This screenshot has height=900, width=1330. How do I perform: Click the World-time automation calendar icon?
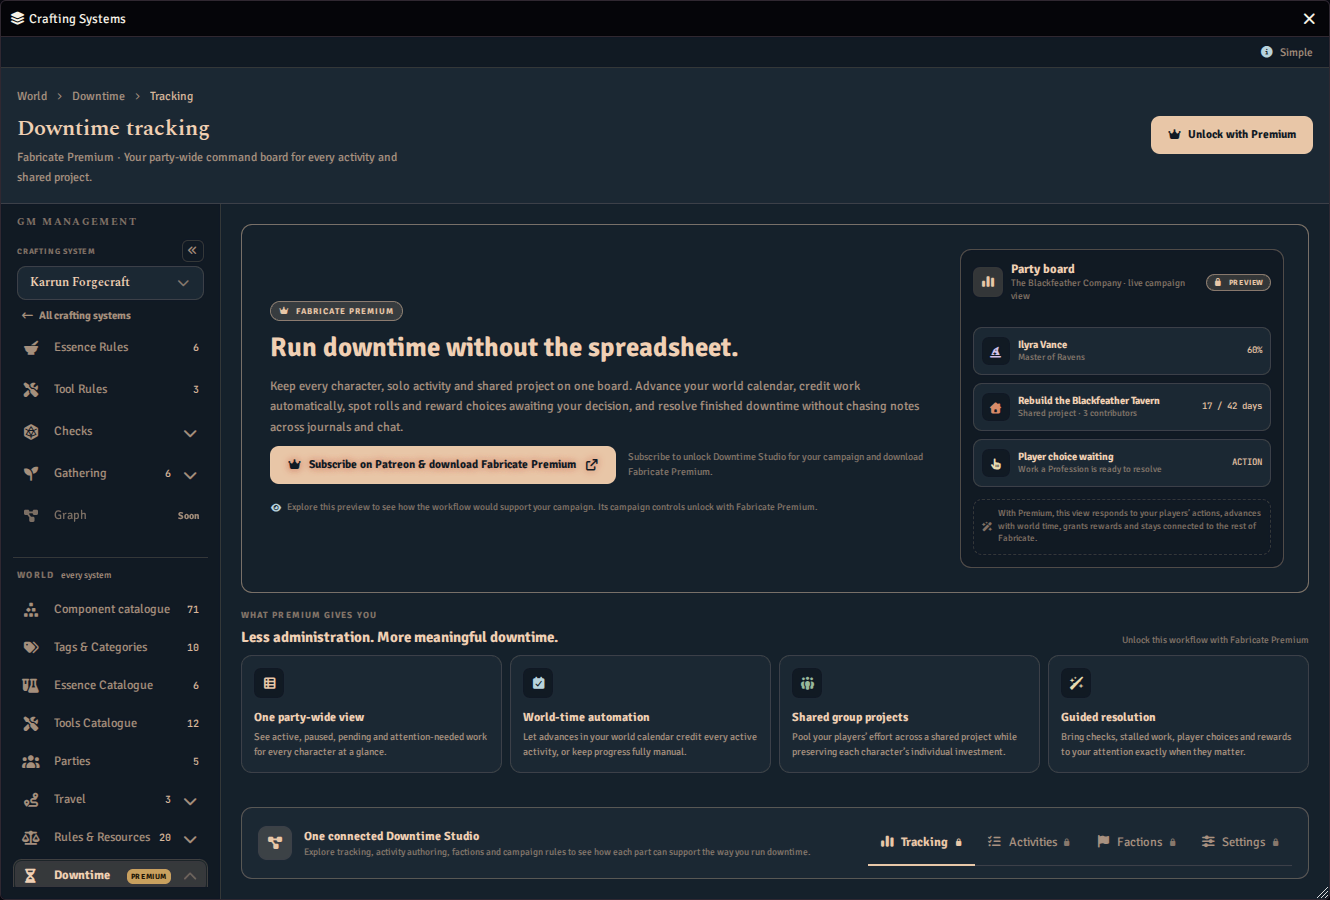tap(538, 683)
